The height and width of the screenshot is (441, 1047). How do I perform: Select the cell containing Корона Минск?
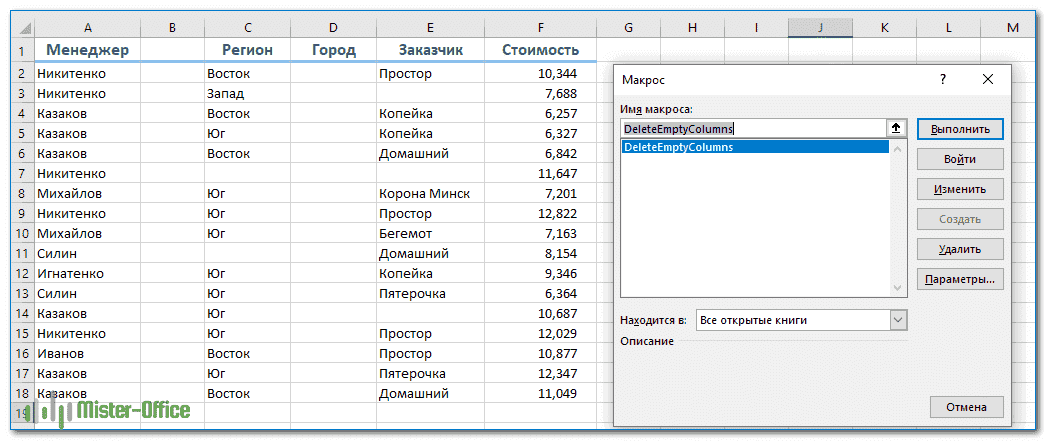[424, 193]
